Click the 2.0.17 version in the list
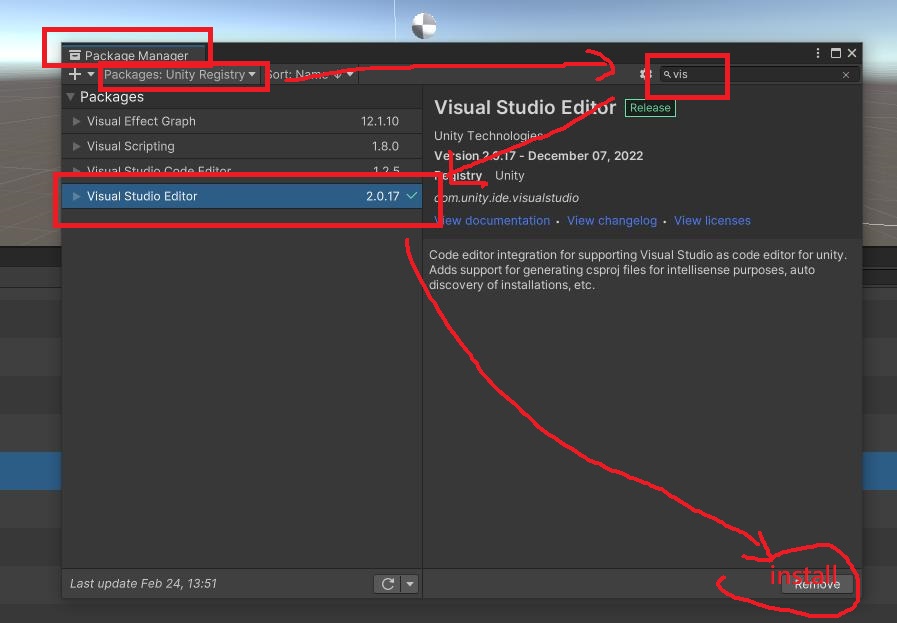897x623 pixels. [x=383, y=196]
